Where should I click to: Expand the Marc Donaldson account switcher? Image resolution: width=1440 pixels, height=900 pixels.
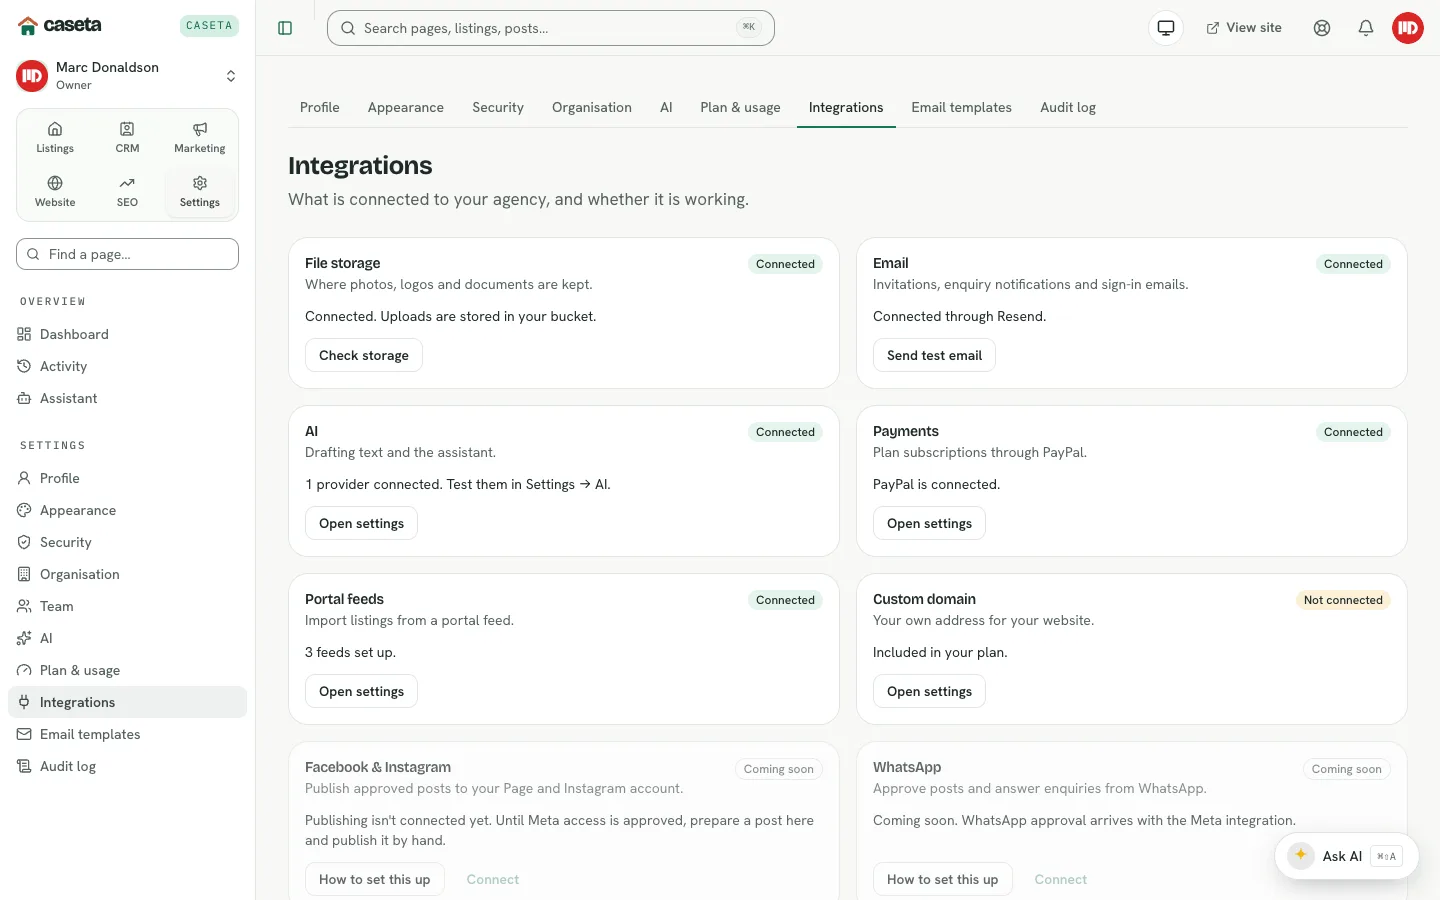coord(127,76)
